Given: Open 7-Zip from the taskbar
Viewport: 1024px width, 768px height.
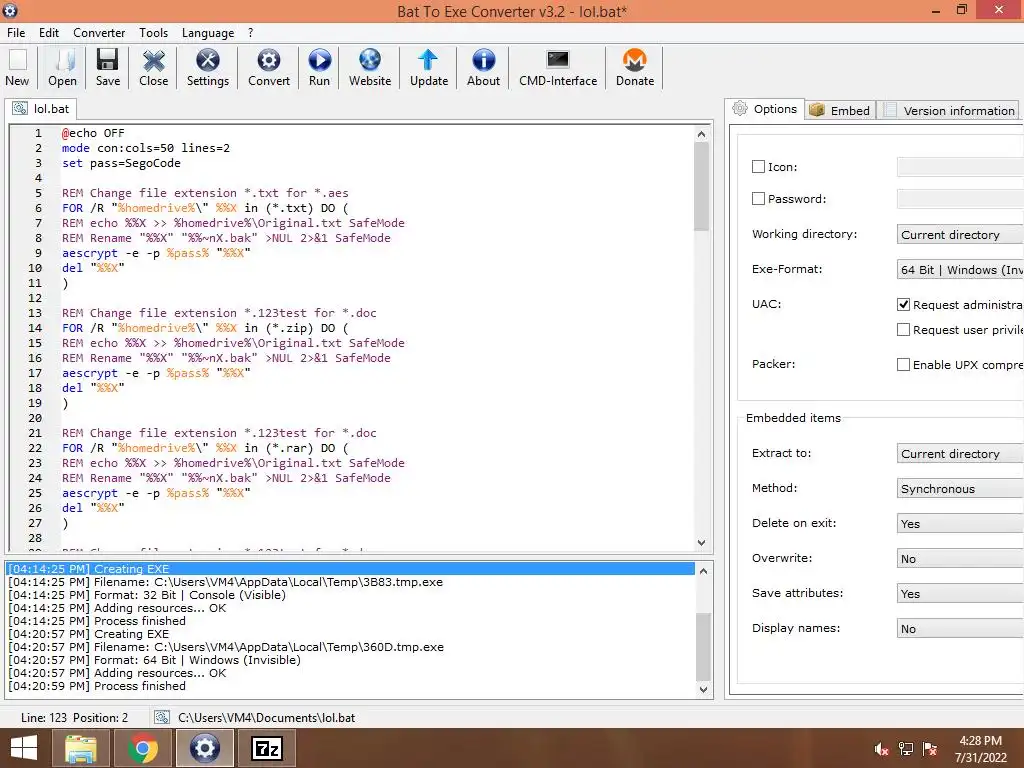Looking at the screenshot, I should point(266,748).
